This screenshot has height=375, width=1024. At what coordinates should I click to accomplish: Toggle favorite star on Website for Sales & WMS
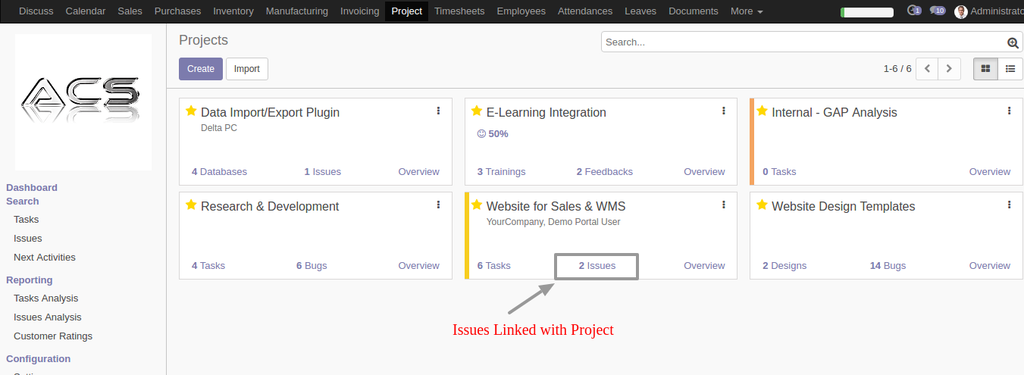(x=477, y=205)
